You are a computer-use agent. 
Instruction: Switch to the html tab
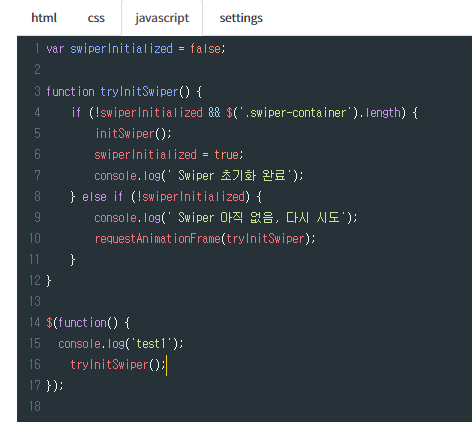44,18
